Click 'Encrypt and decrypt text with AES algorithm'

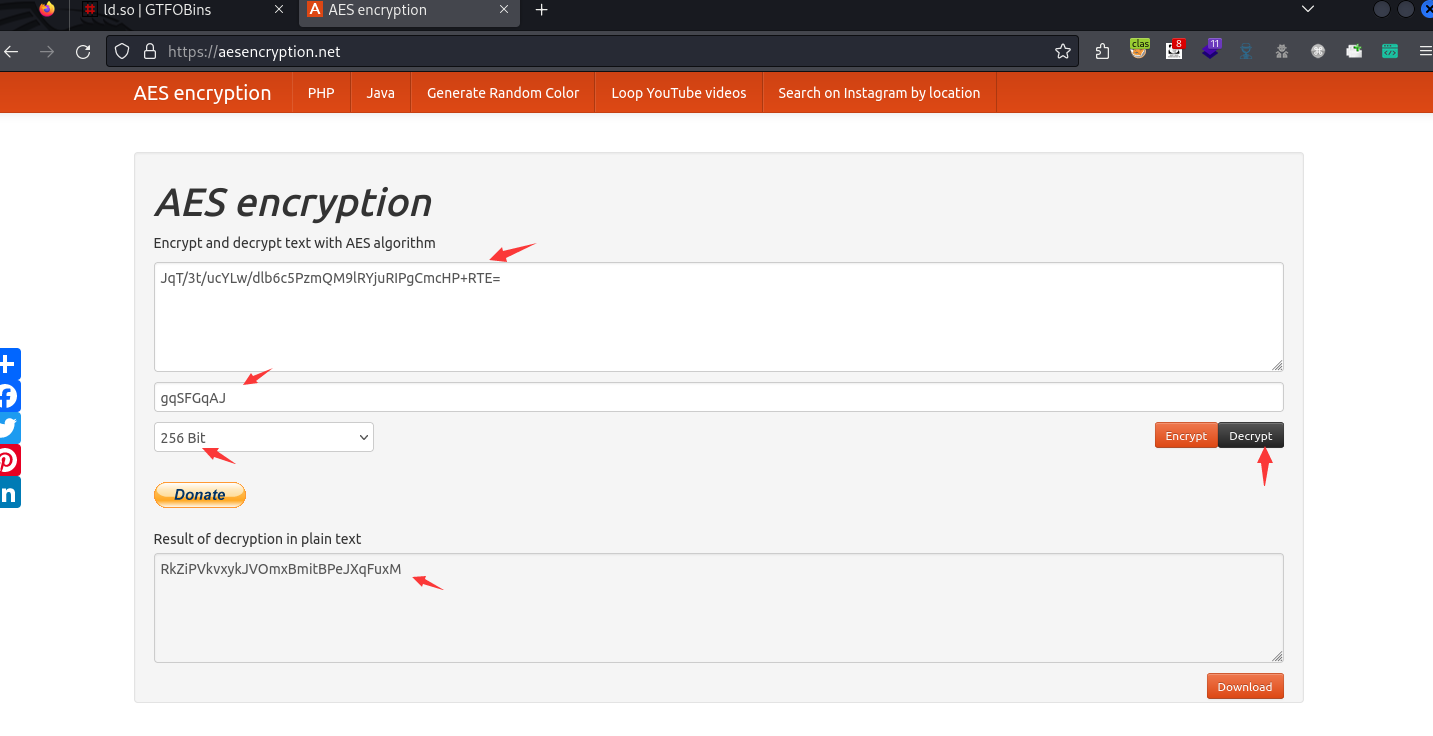coord(295,243)
